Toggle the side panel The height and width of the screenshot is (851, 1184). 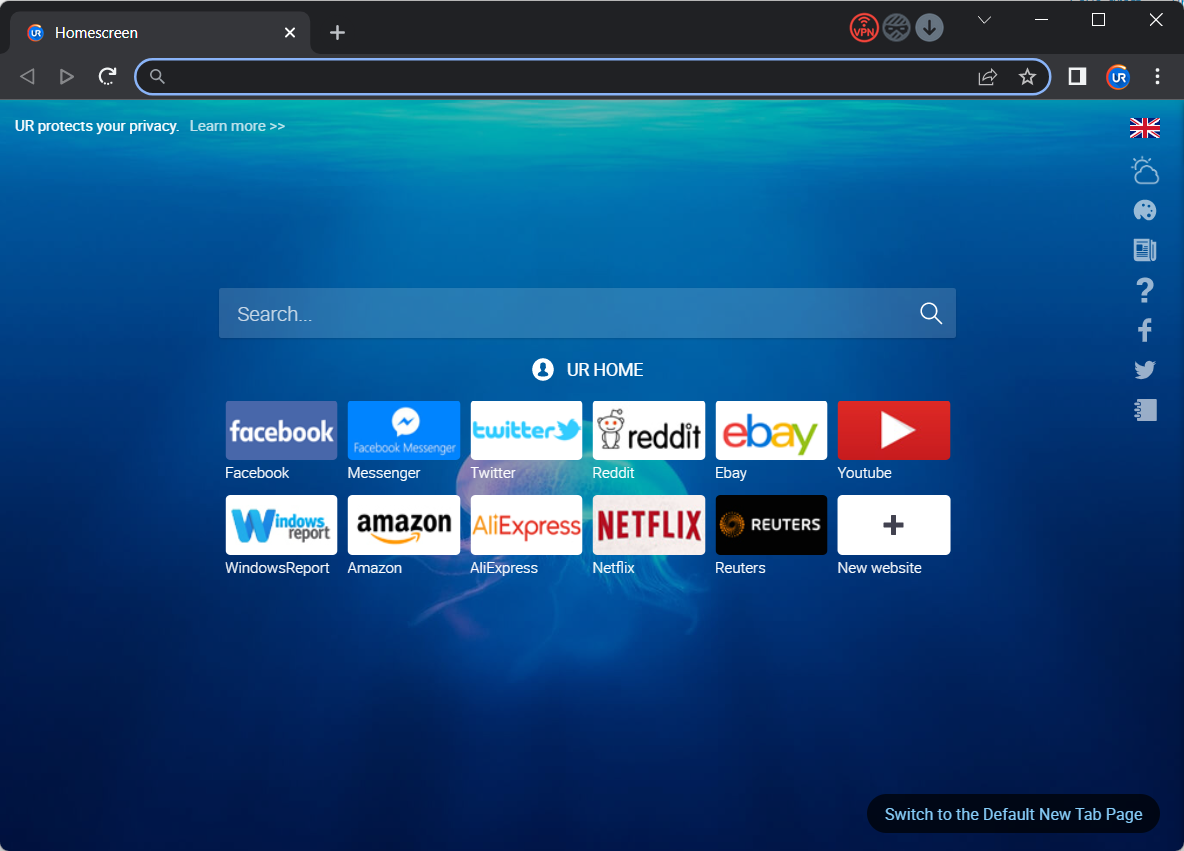tap(1078, 76)
